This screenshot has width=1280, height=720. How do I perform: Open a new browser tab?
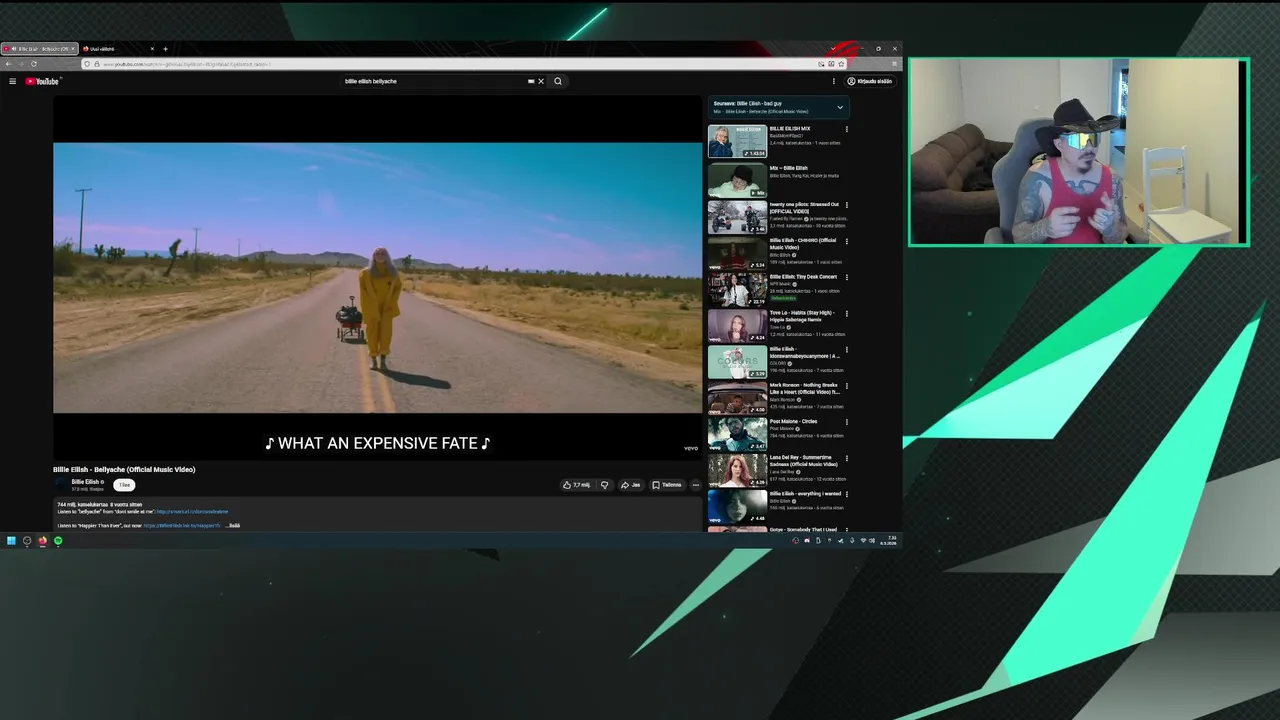165,49
